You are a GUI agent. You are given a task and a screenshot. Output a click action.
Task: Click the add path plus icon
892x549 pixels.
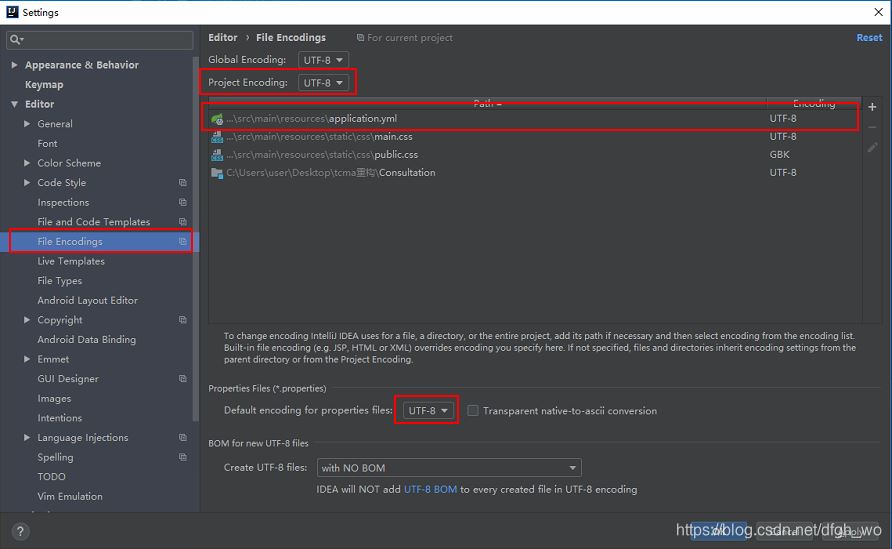point(872,107)
